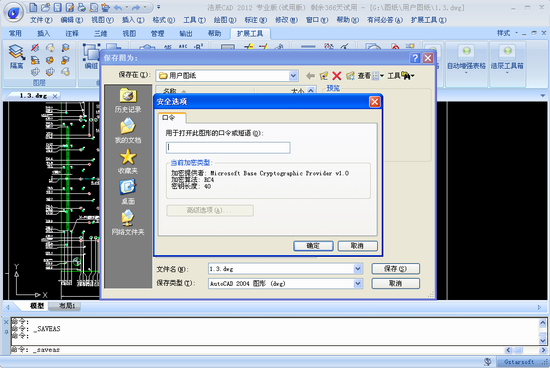
Task: Click the help question mark in save dialog
Action: tap(415, 58)
